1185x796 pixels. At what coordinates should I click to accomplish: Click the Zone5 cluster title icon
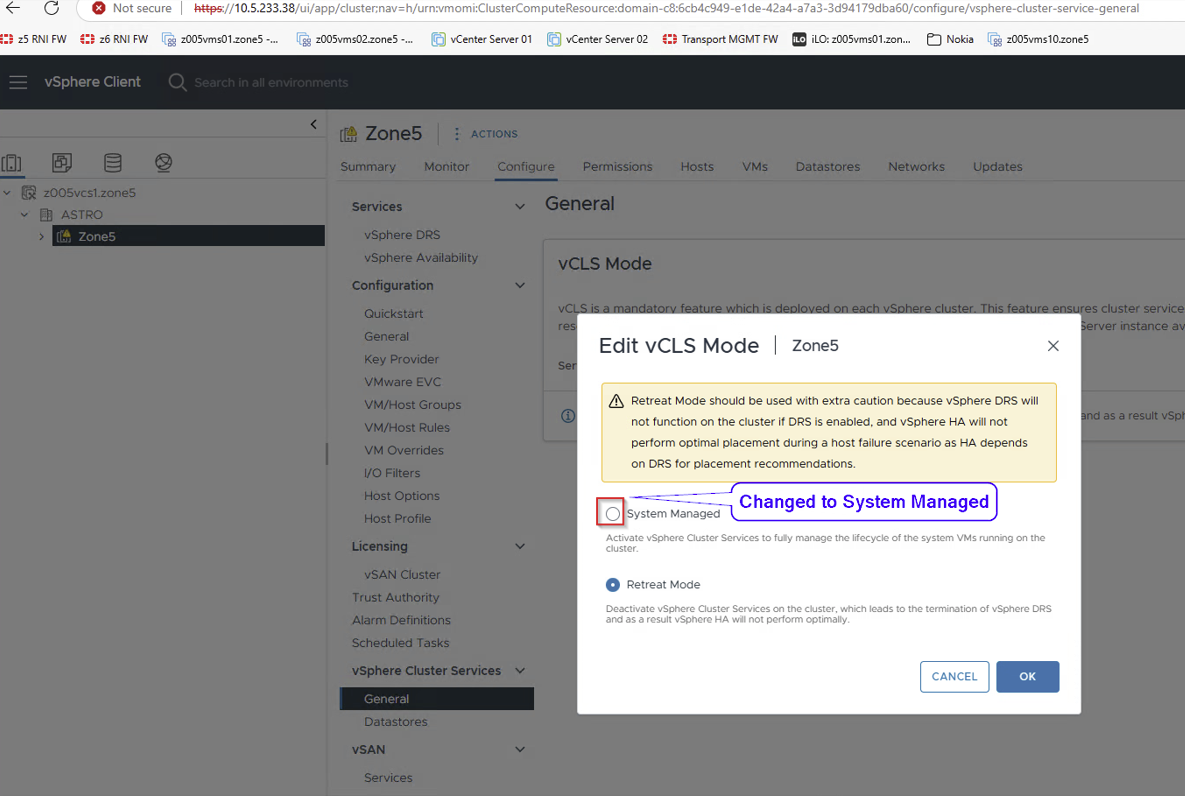point(348,134)
